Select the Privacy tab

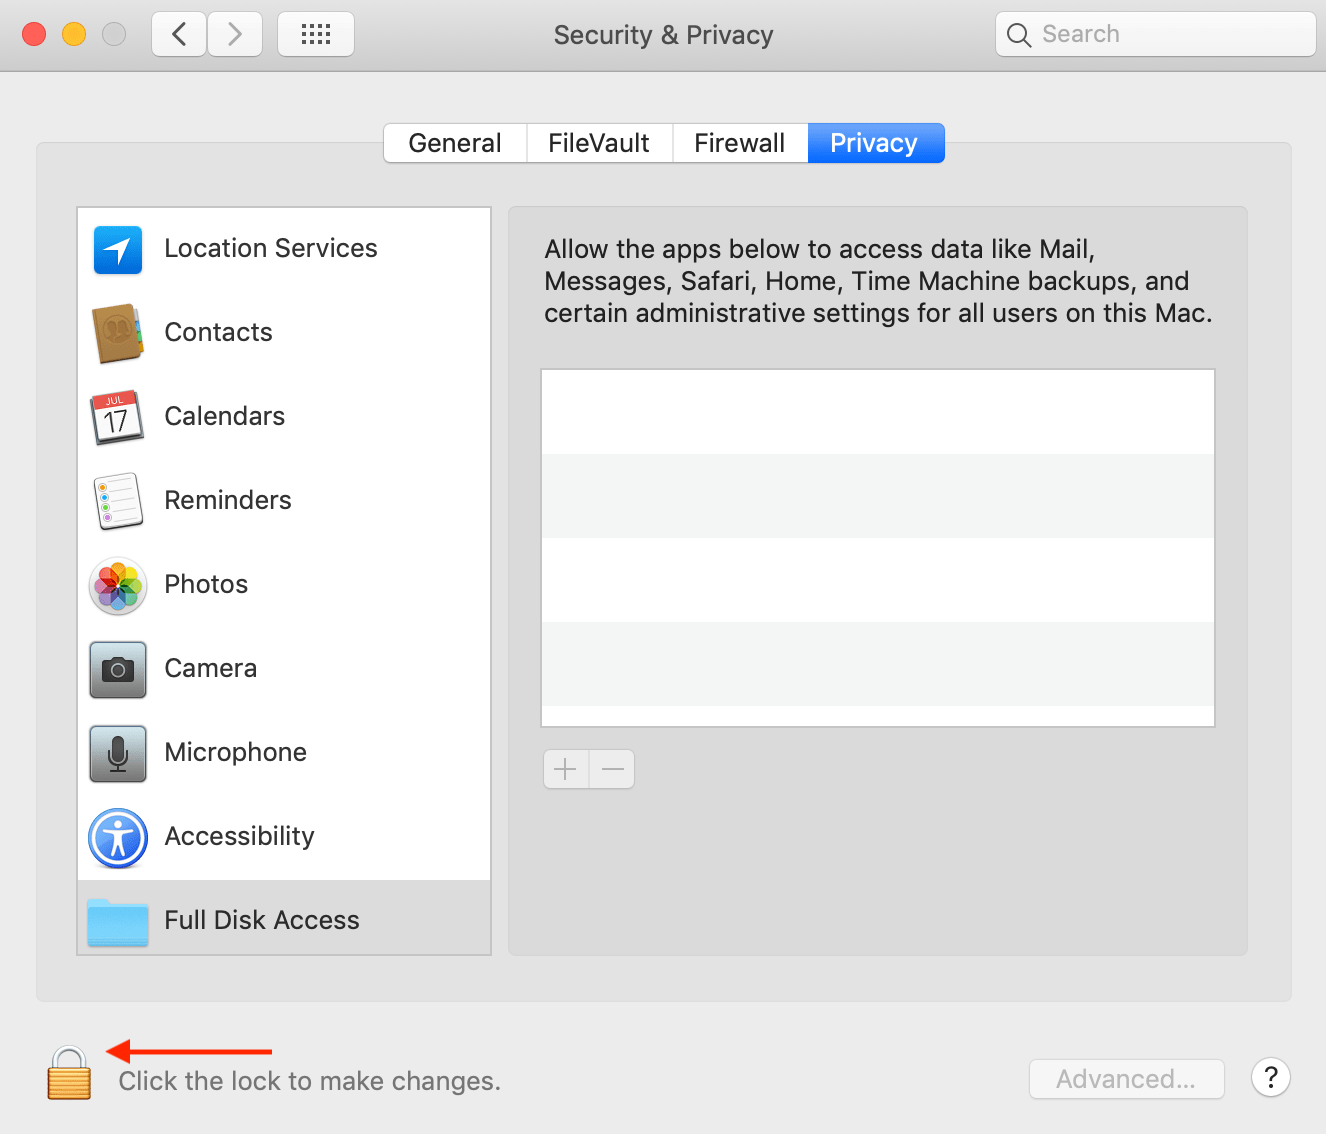(x=875, y=143)
